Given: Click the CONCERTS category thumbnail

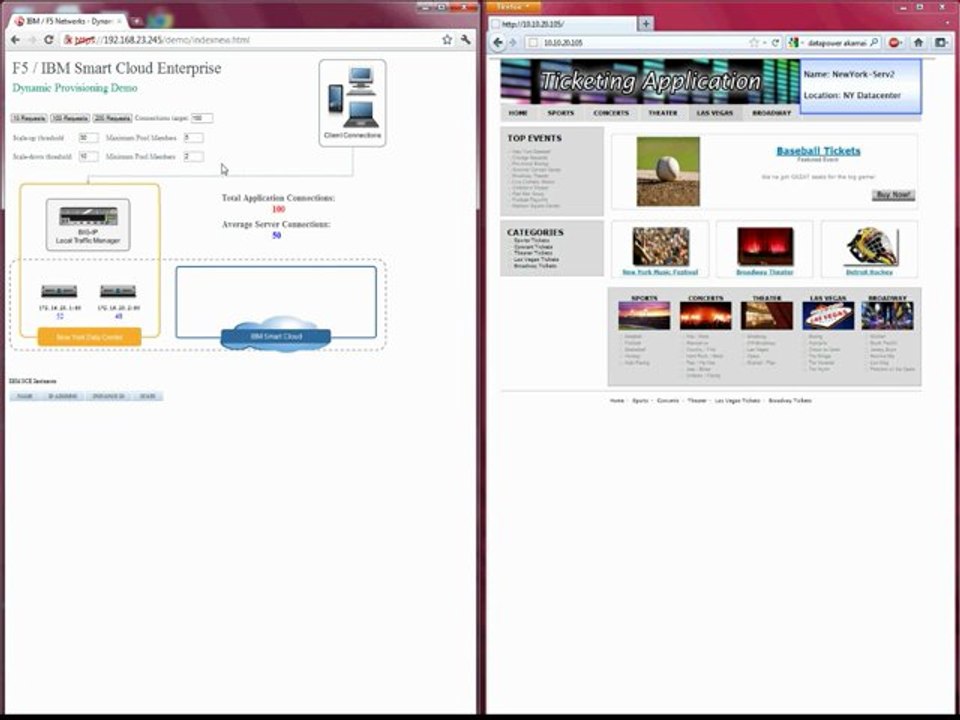Looking at the screenshot, I should pyautogui.click(x=705, y=316).
